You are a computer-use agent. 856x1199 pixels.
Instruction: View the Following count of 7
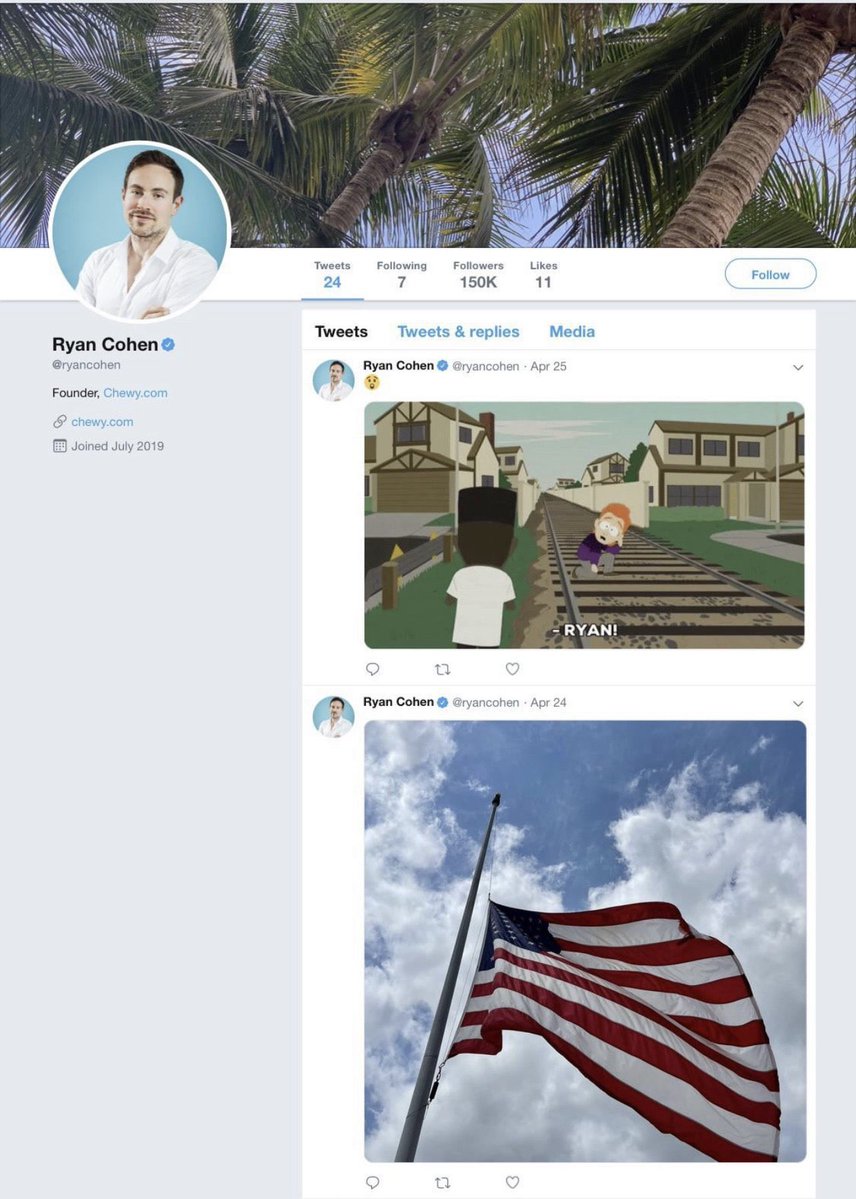point(401,275)
